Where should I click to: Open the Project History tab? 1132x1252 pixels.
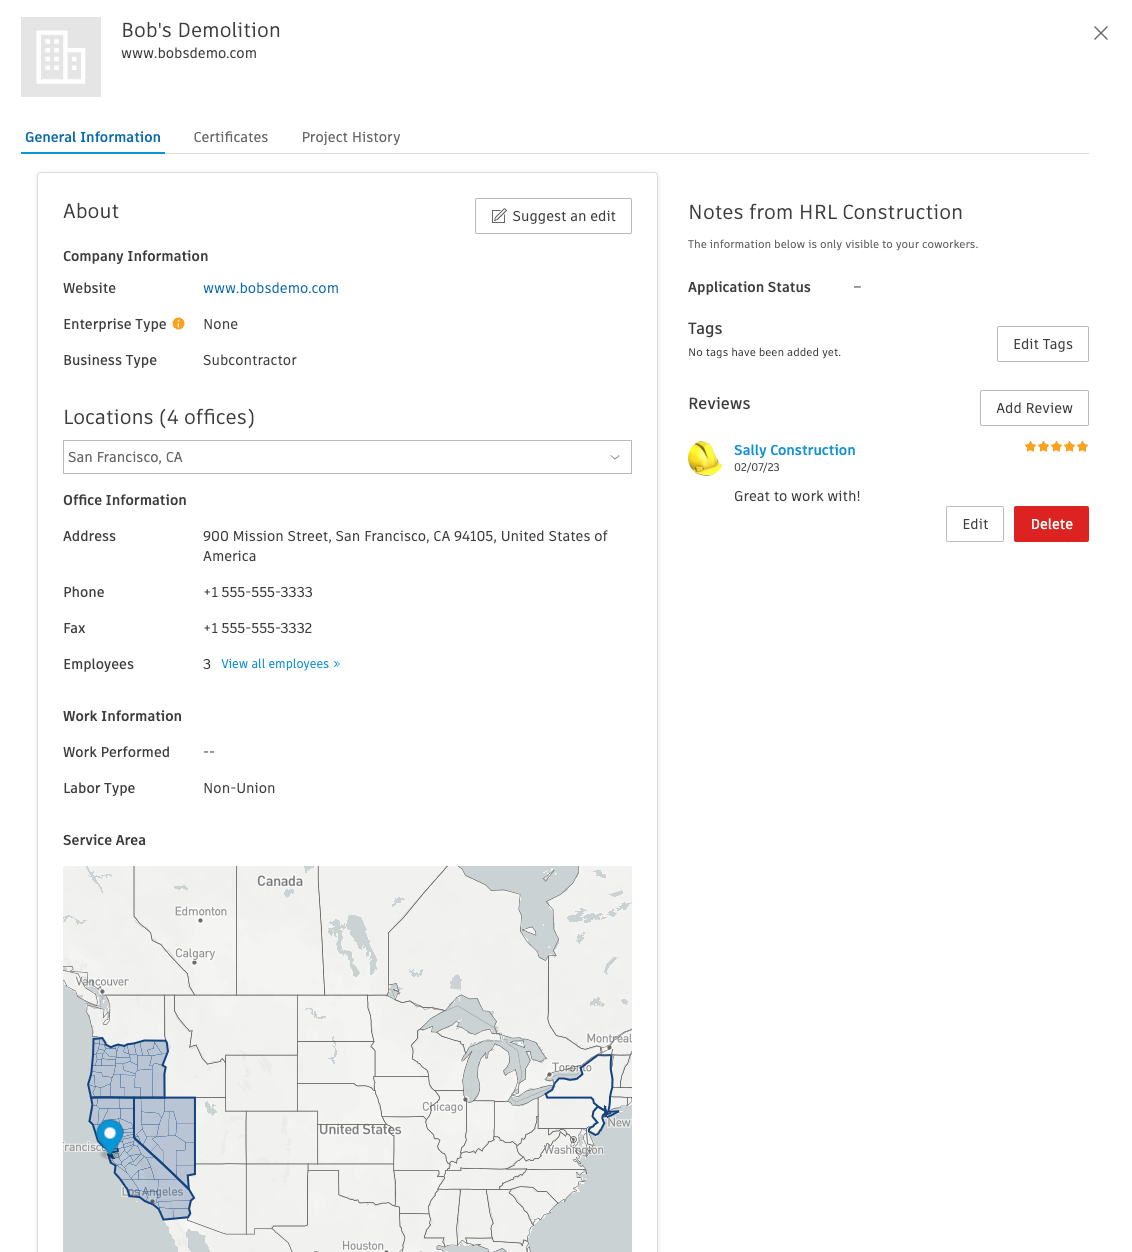click(351, 137)
